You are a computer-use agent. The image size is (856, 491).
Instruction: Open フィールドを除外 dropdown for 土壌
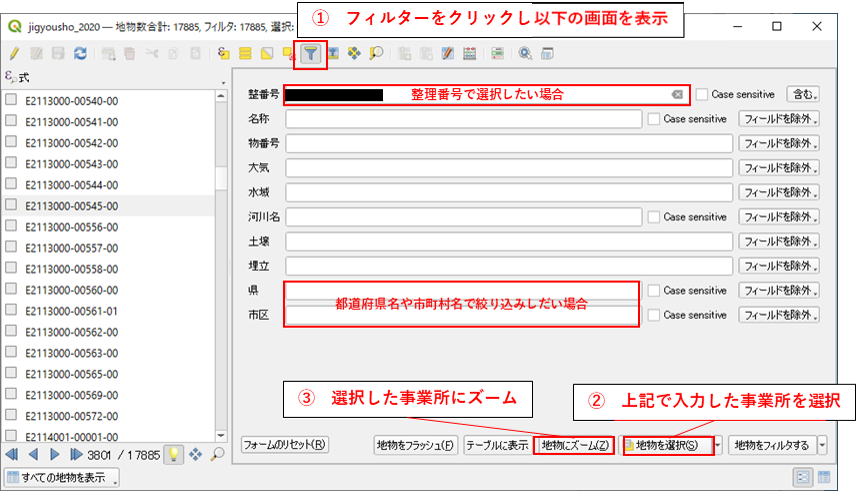click(x=779, y=242)
